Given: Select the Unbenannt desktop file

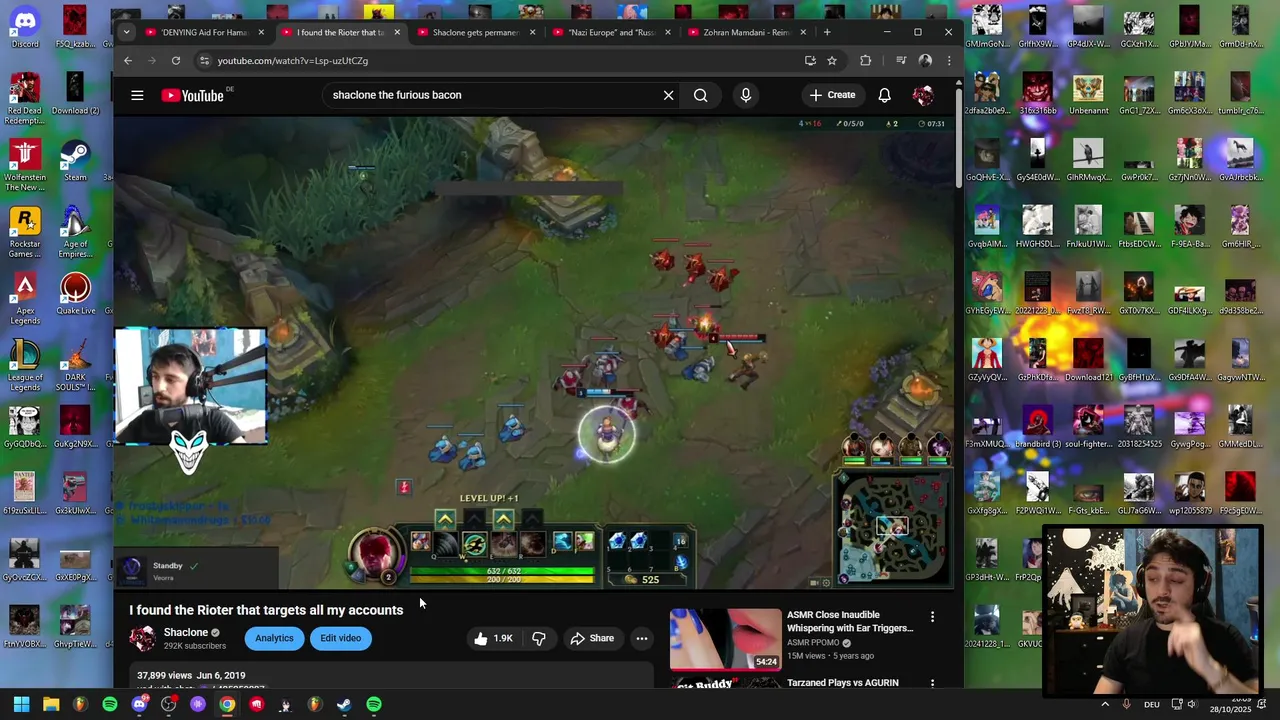Looking at the screenshot, I should pos(1088,93).
